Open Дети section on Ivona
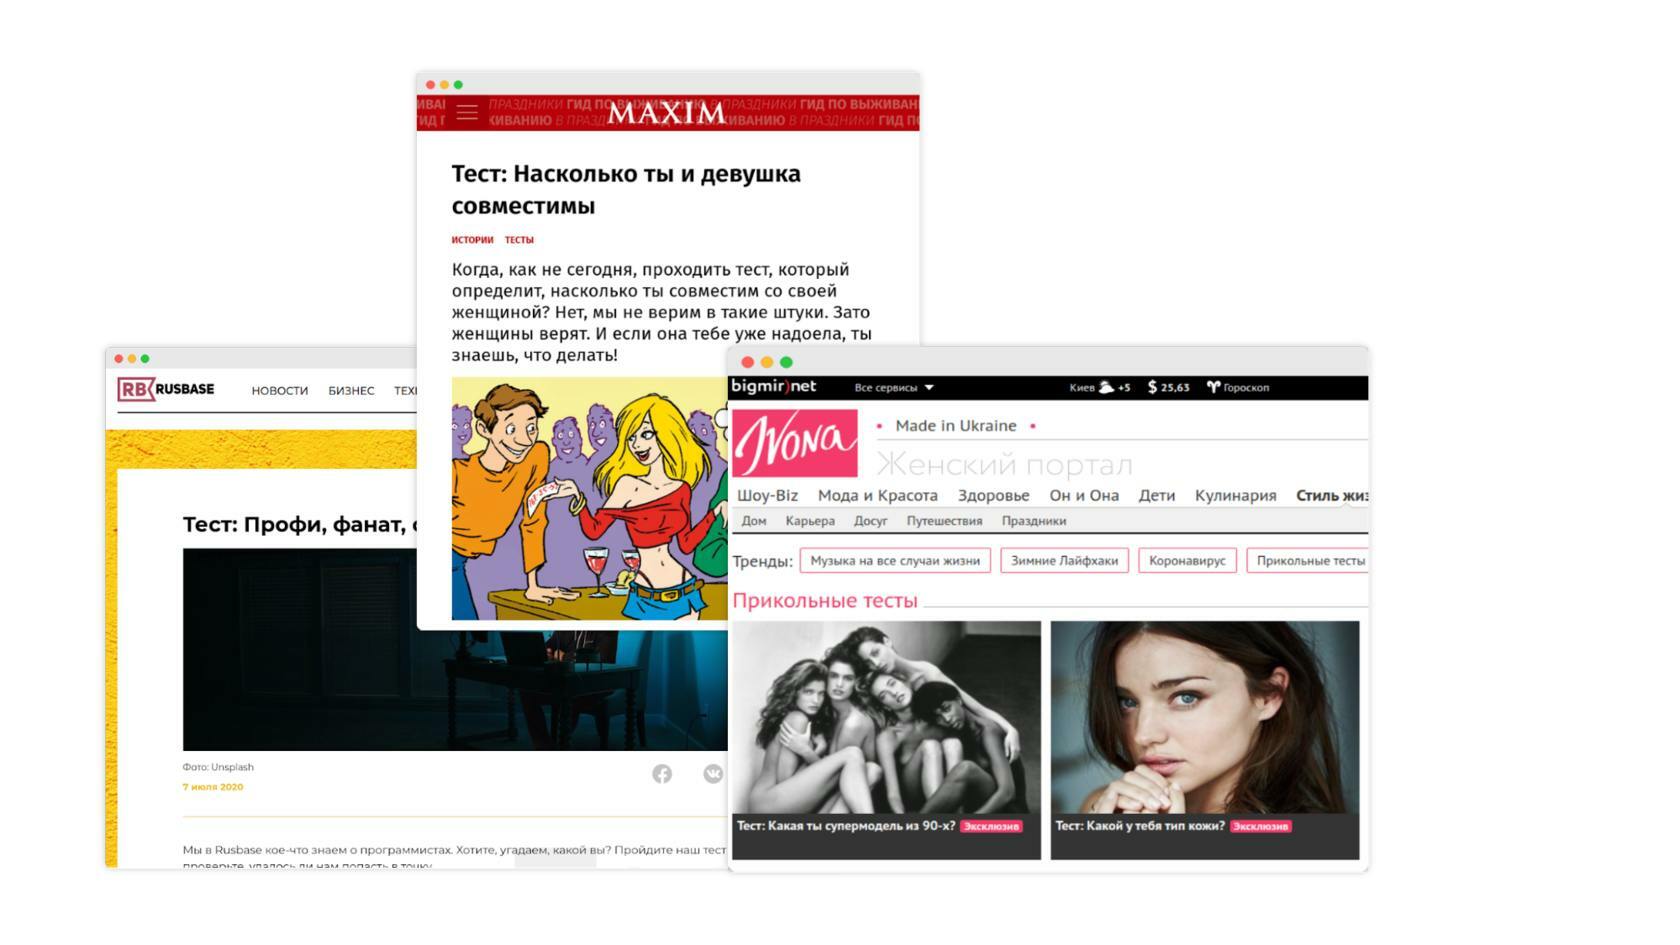The width and height of the screenshot is (1680, 945). click(x=1157, y=495)
